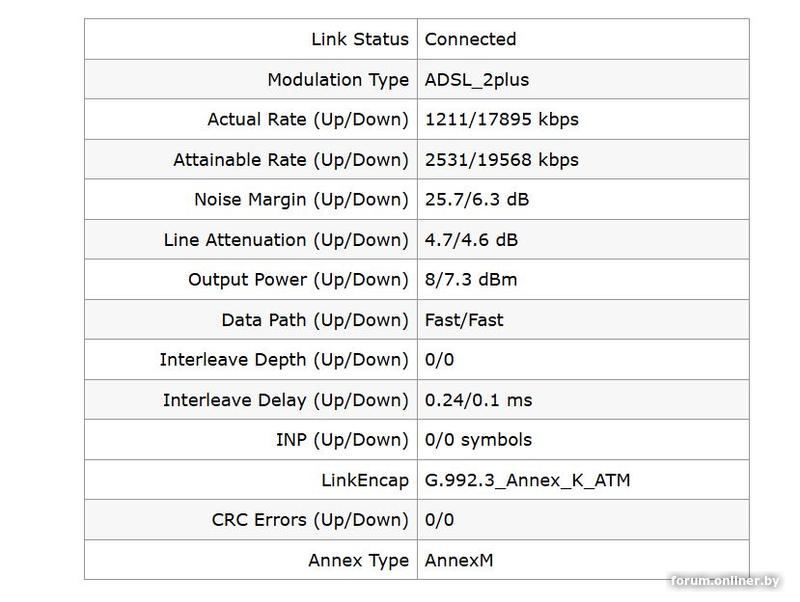Select the Noise Margin value 25.7/6.3 dB

coord(476,199)
